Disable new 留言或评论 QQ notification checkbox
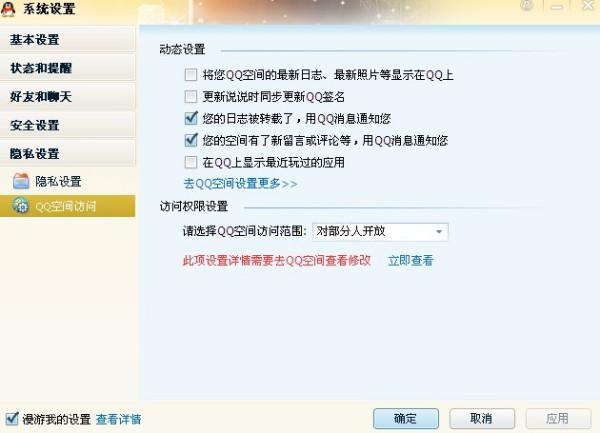600x433 pixels. pyautogui.click(x=191, y=140)
